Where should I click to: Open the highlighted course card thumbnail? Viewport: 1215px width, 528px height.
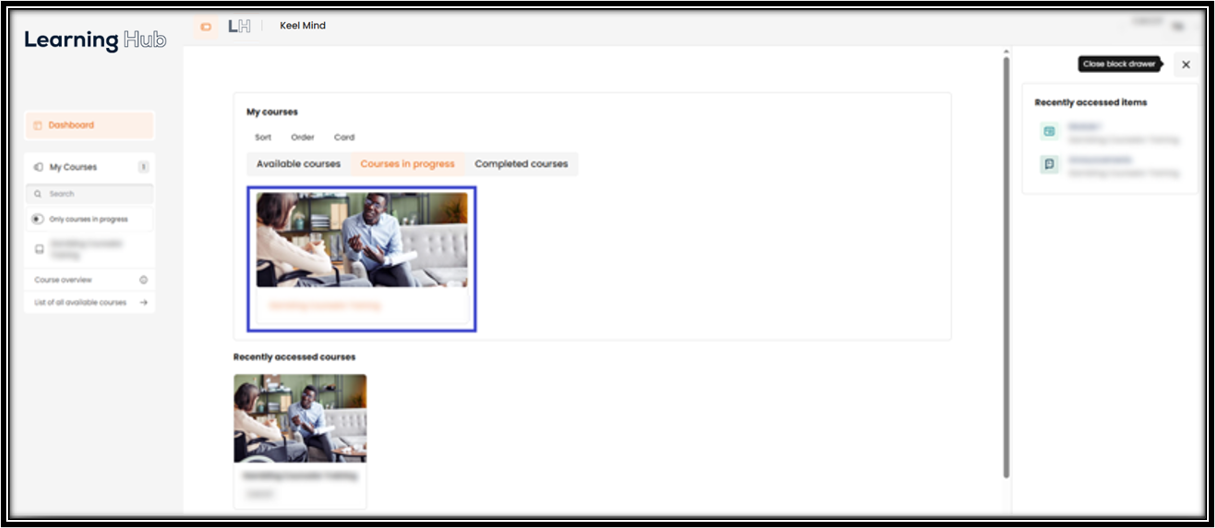[362, 240]
